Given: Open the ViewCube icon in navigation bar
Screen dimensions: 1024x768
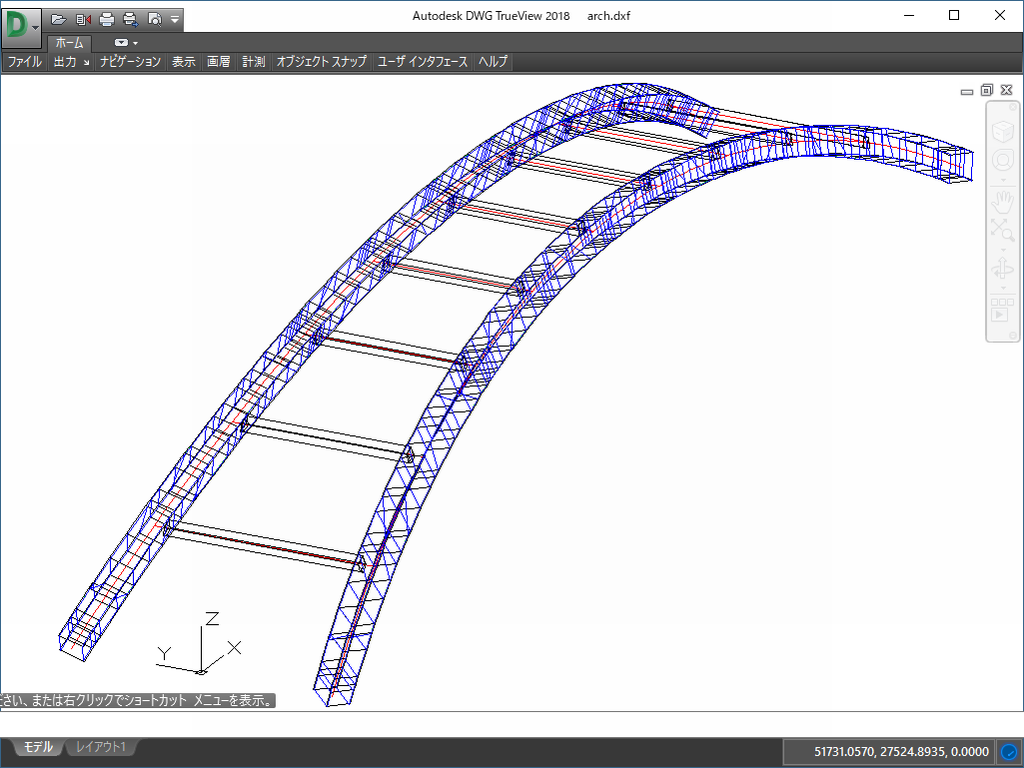Looking at the screenshot, I should pos(1002,131).
